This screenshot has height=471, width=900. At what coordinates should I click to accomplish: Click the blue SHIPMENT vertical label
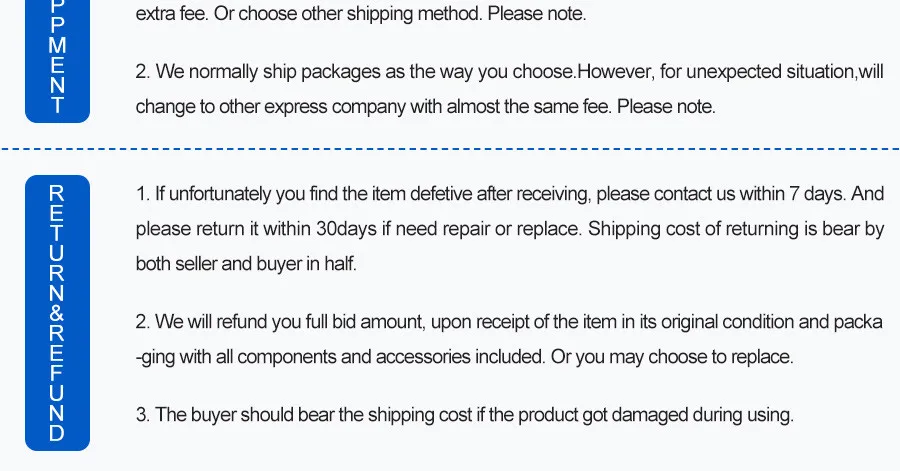57,60
